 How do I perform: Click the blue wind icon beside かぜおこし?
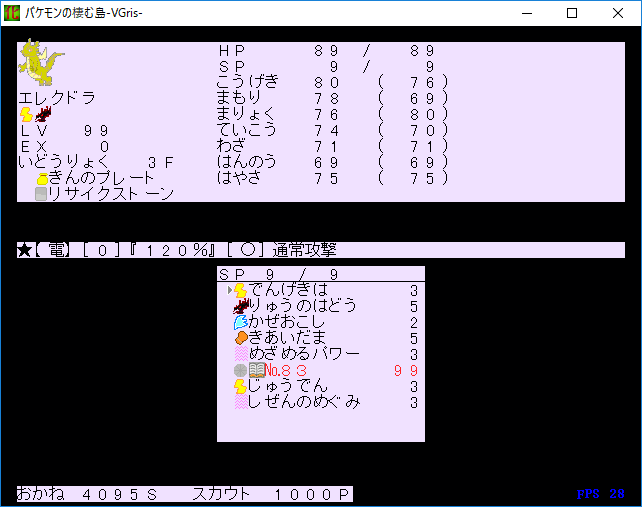click(241, 322)
